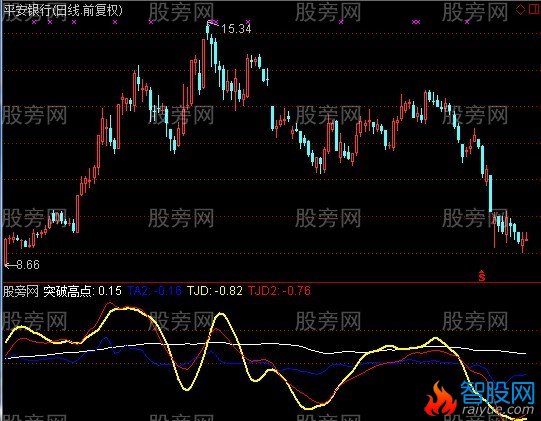Click the red diamond icon at top right
The image size is (541, 421).
coord(520,10)
